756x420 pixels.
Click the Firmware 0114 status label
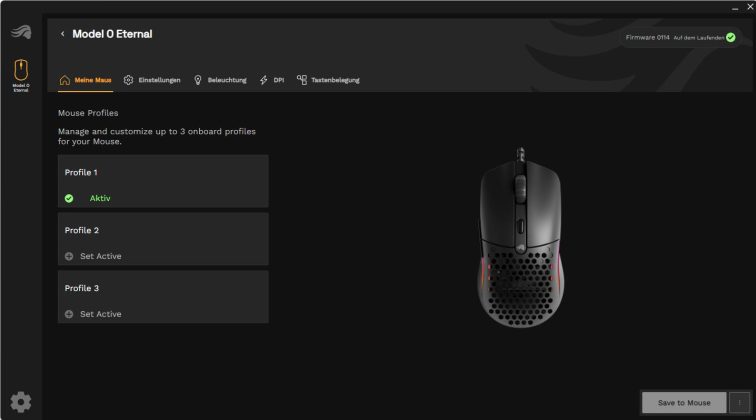click(x=648, y=37)
